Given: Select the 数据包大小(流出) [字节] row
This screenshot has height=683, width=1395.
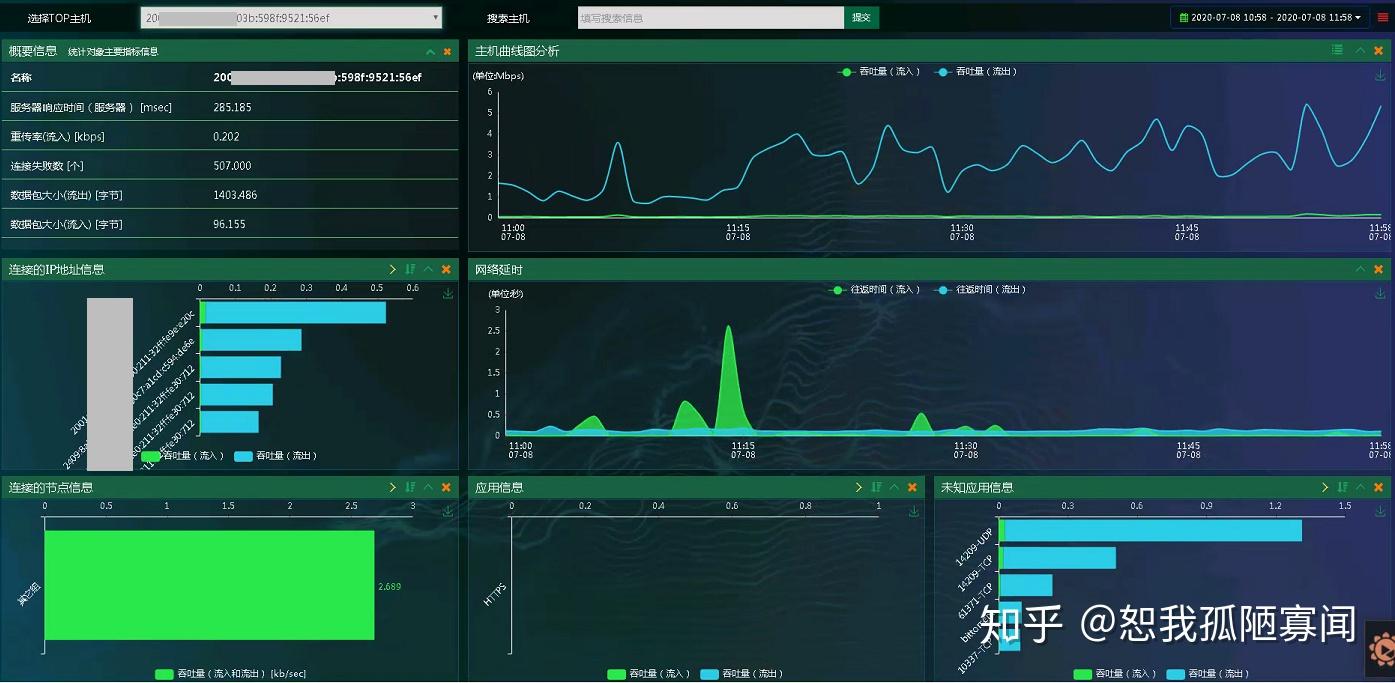Looking at the screenshot, I should (x=229, y=195).
